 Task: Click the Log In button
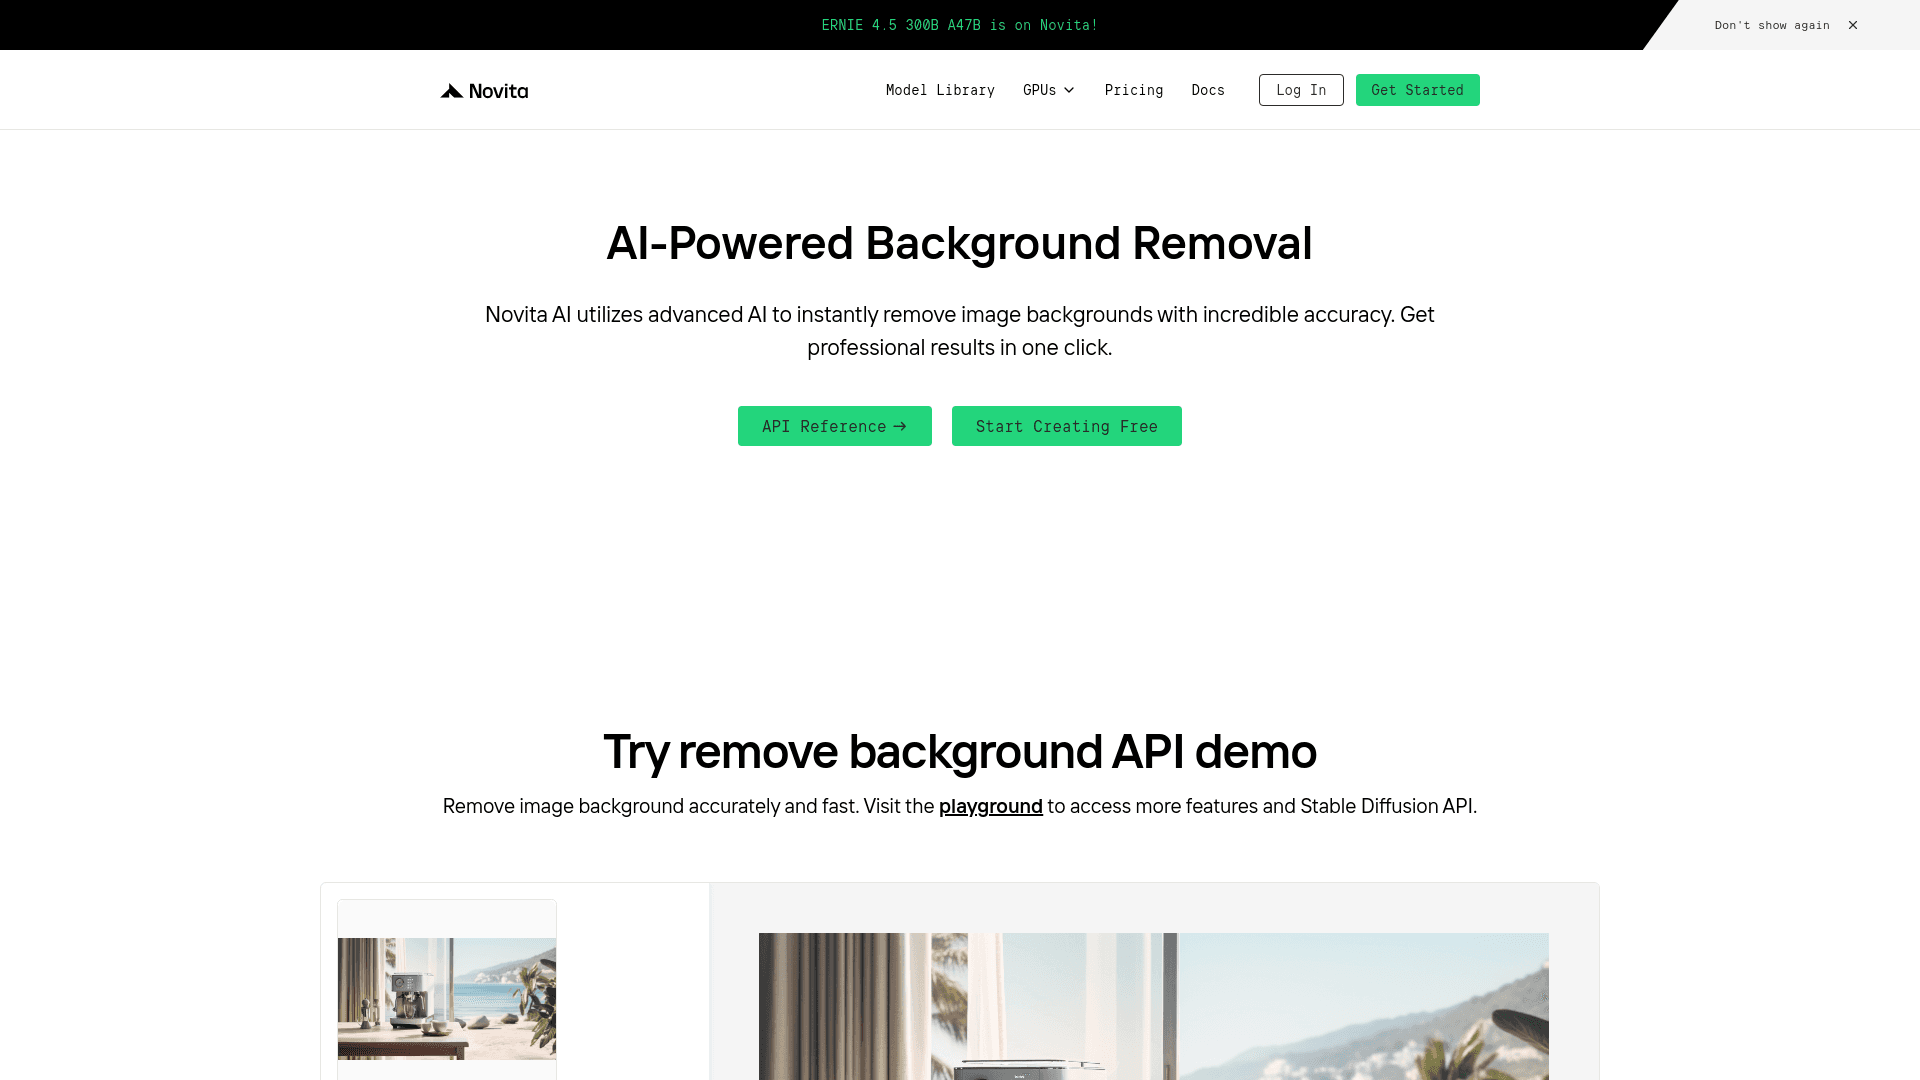click(x=1300, y=90)
